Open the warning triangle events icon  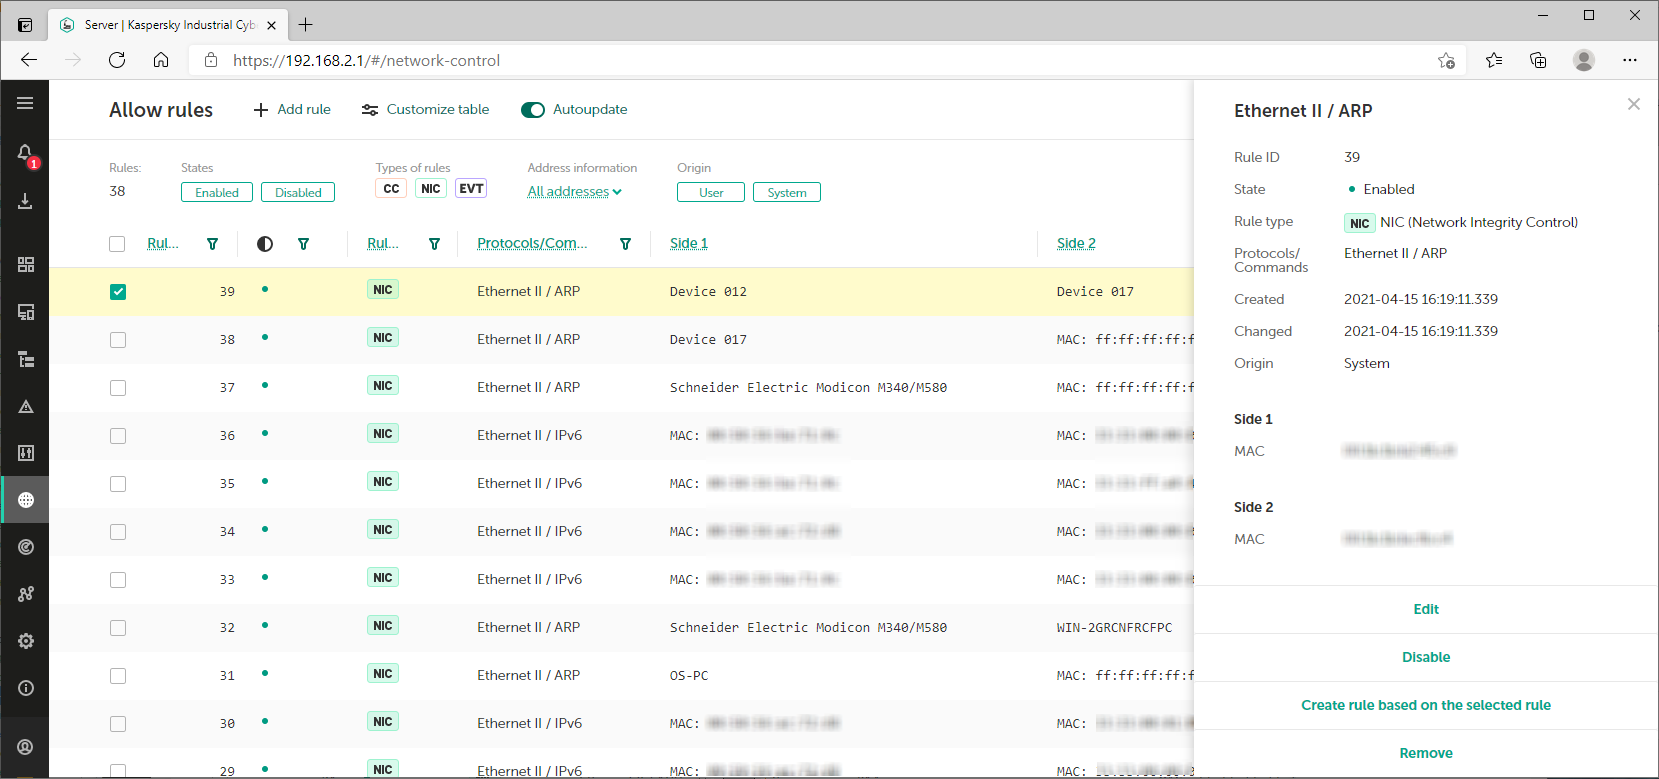pos(25,407)
